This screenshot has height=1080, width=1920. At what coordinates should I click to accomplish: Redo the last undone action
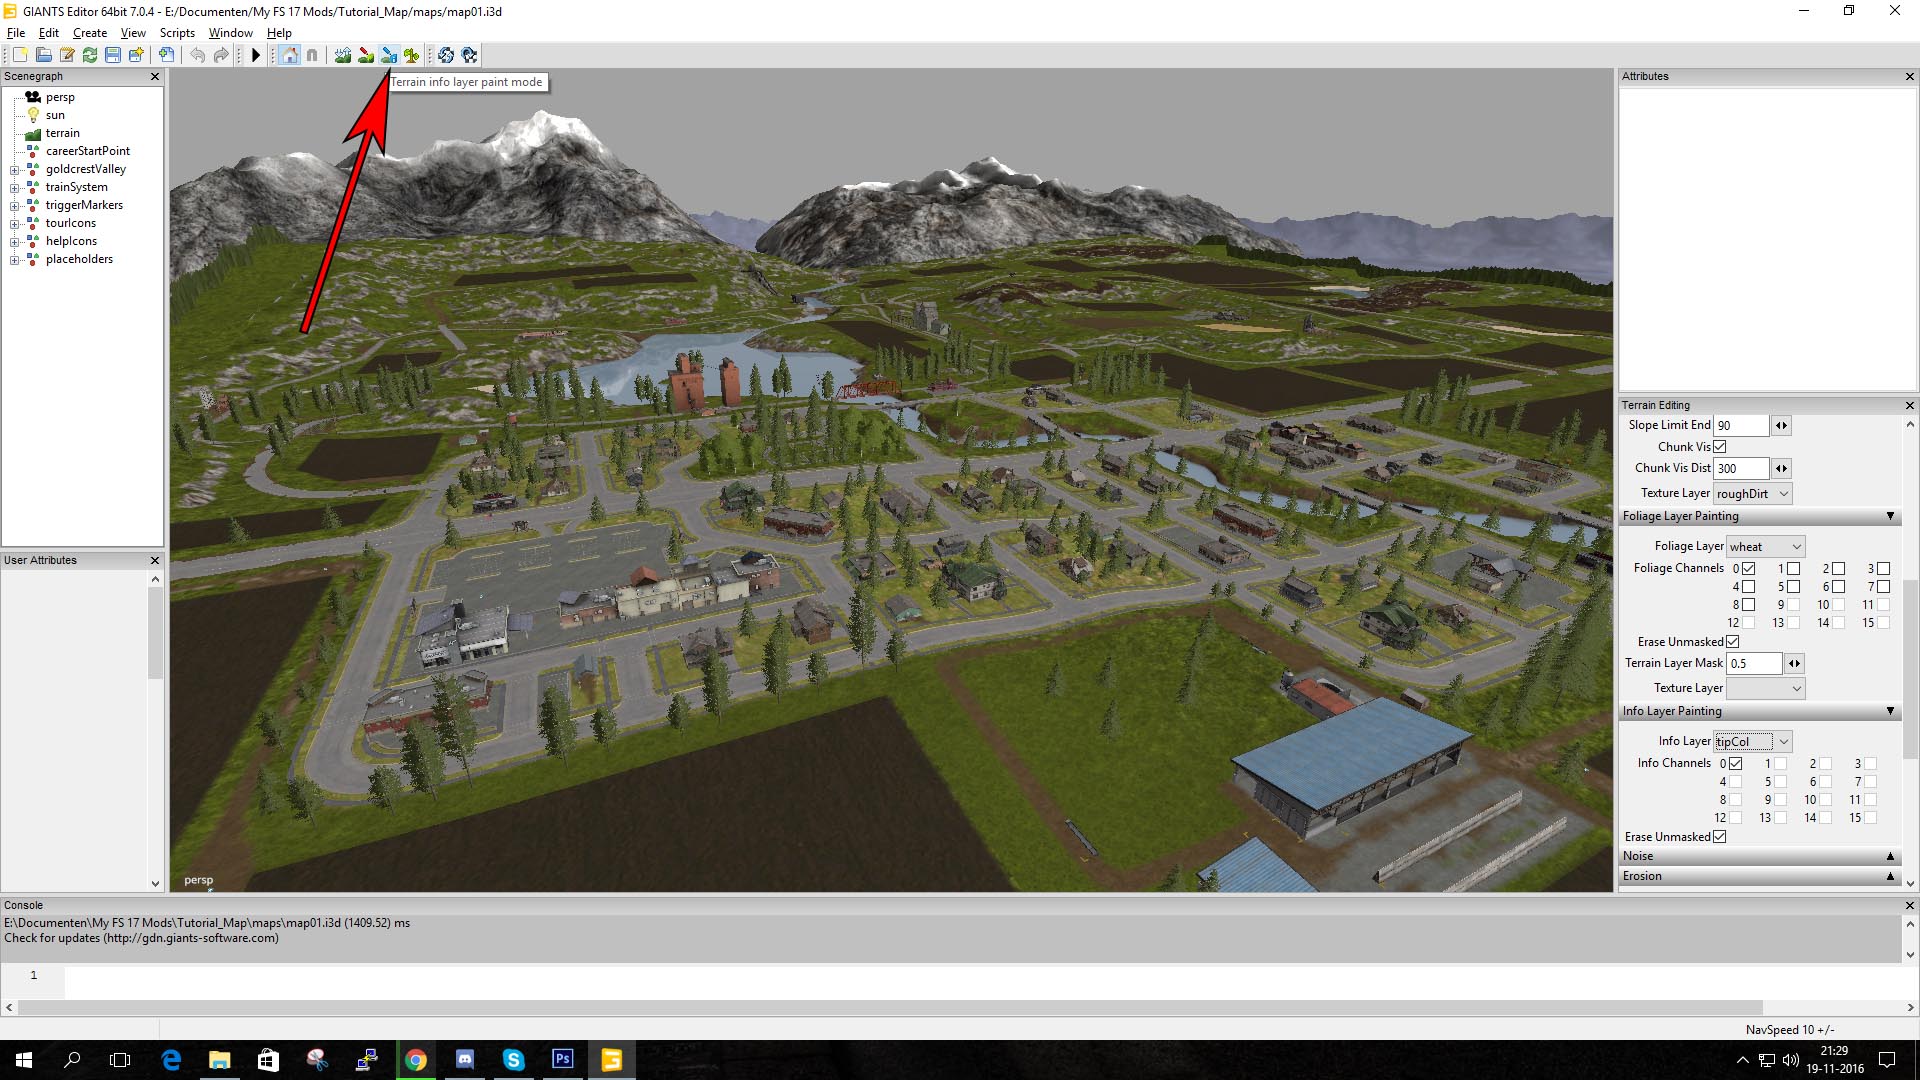click(x=221, y=55)
